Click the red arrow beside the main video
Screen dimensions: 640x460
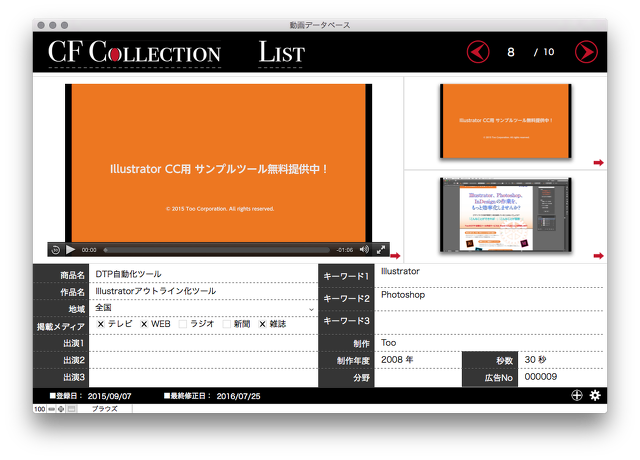click(x=395, y=256)
